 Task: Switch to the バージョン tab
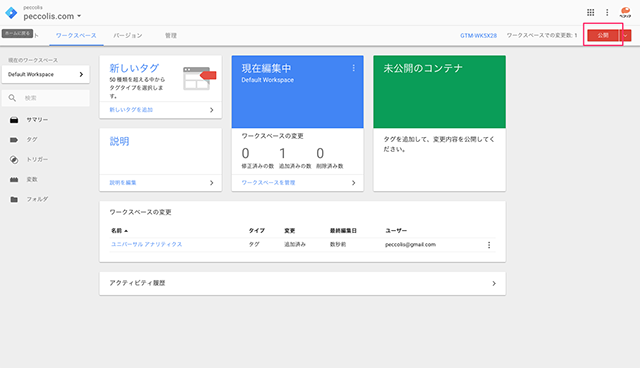coord(128,35)
